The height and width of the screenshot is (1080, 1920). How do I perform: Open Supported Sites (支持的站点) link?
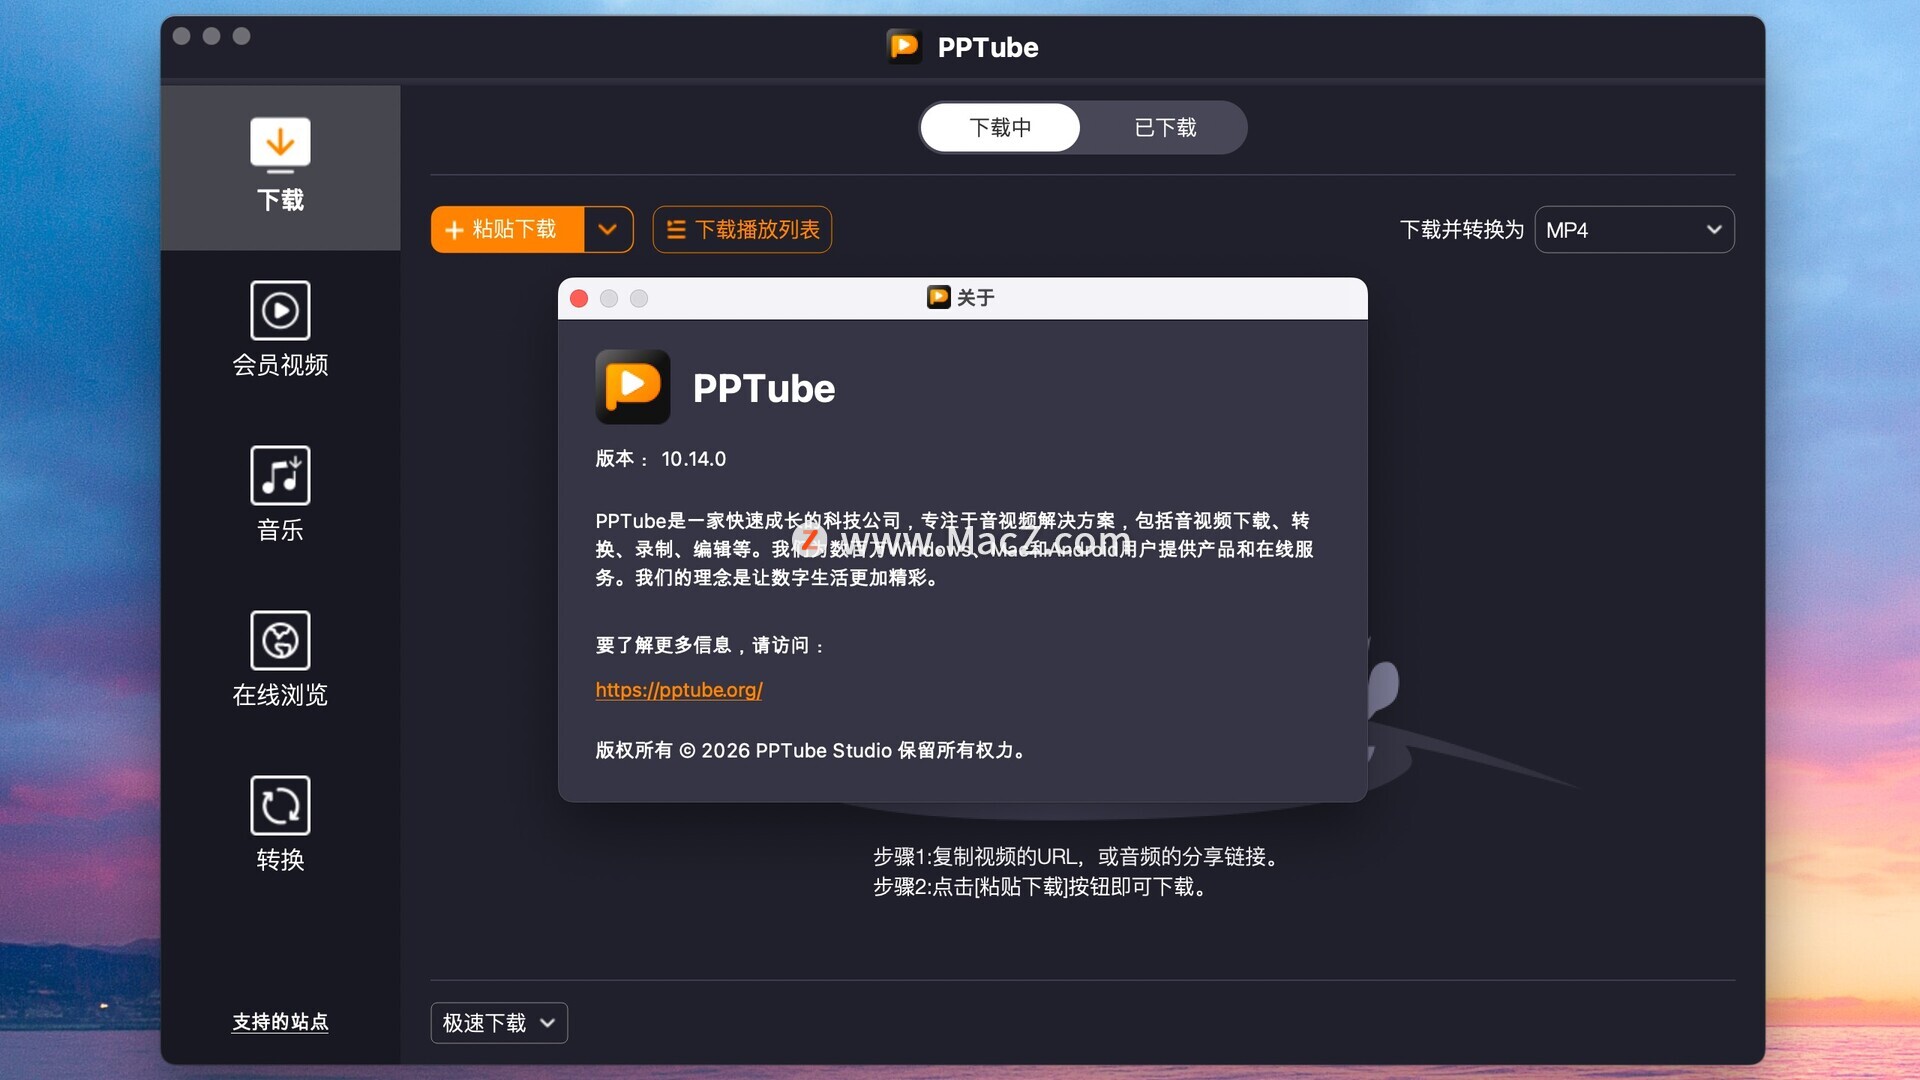coord(280,1022)
